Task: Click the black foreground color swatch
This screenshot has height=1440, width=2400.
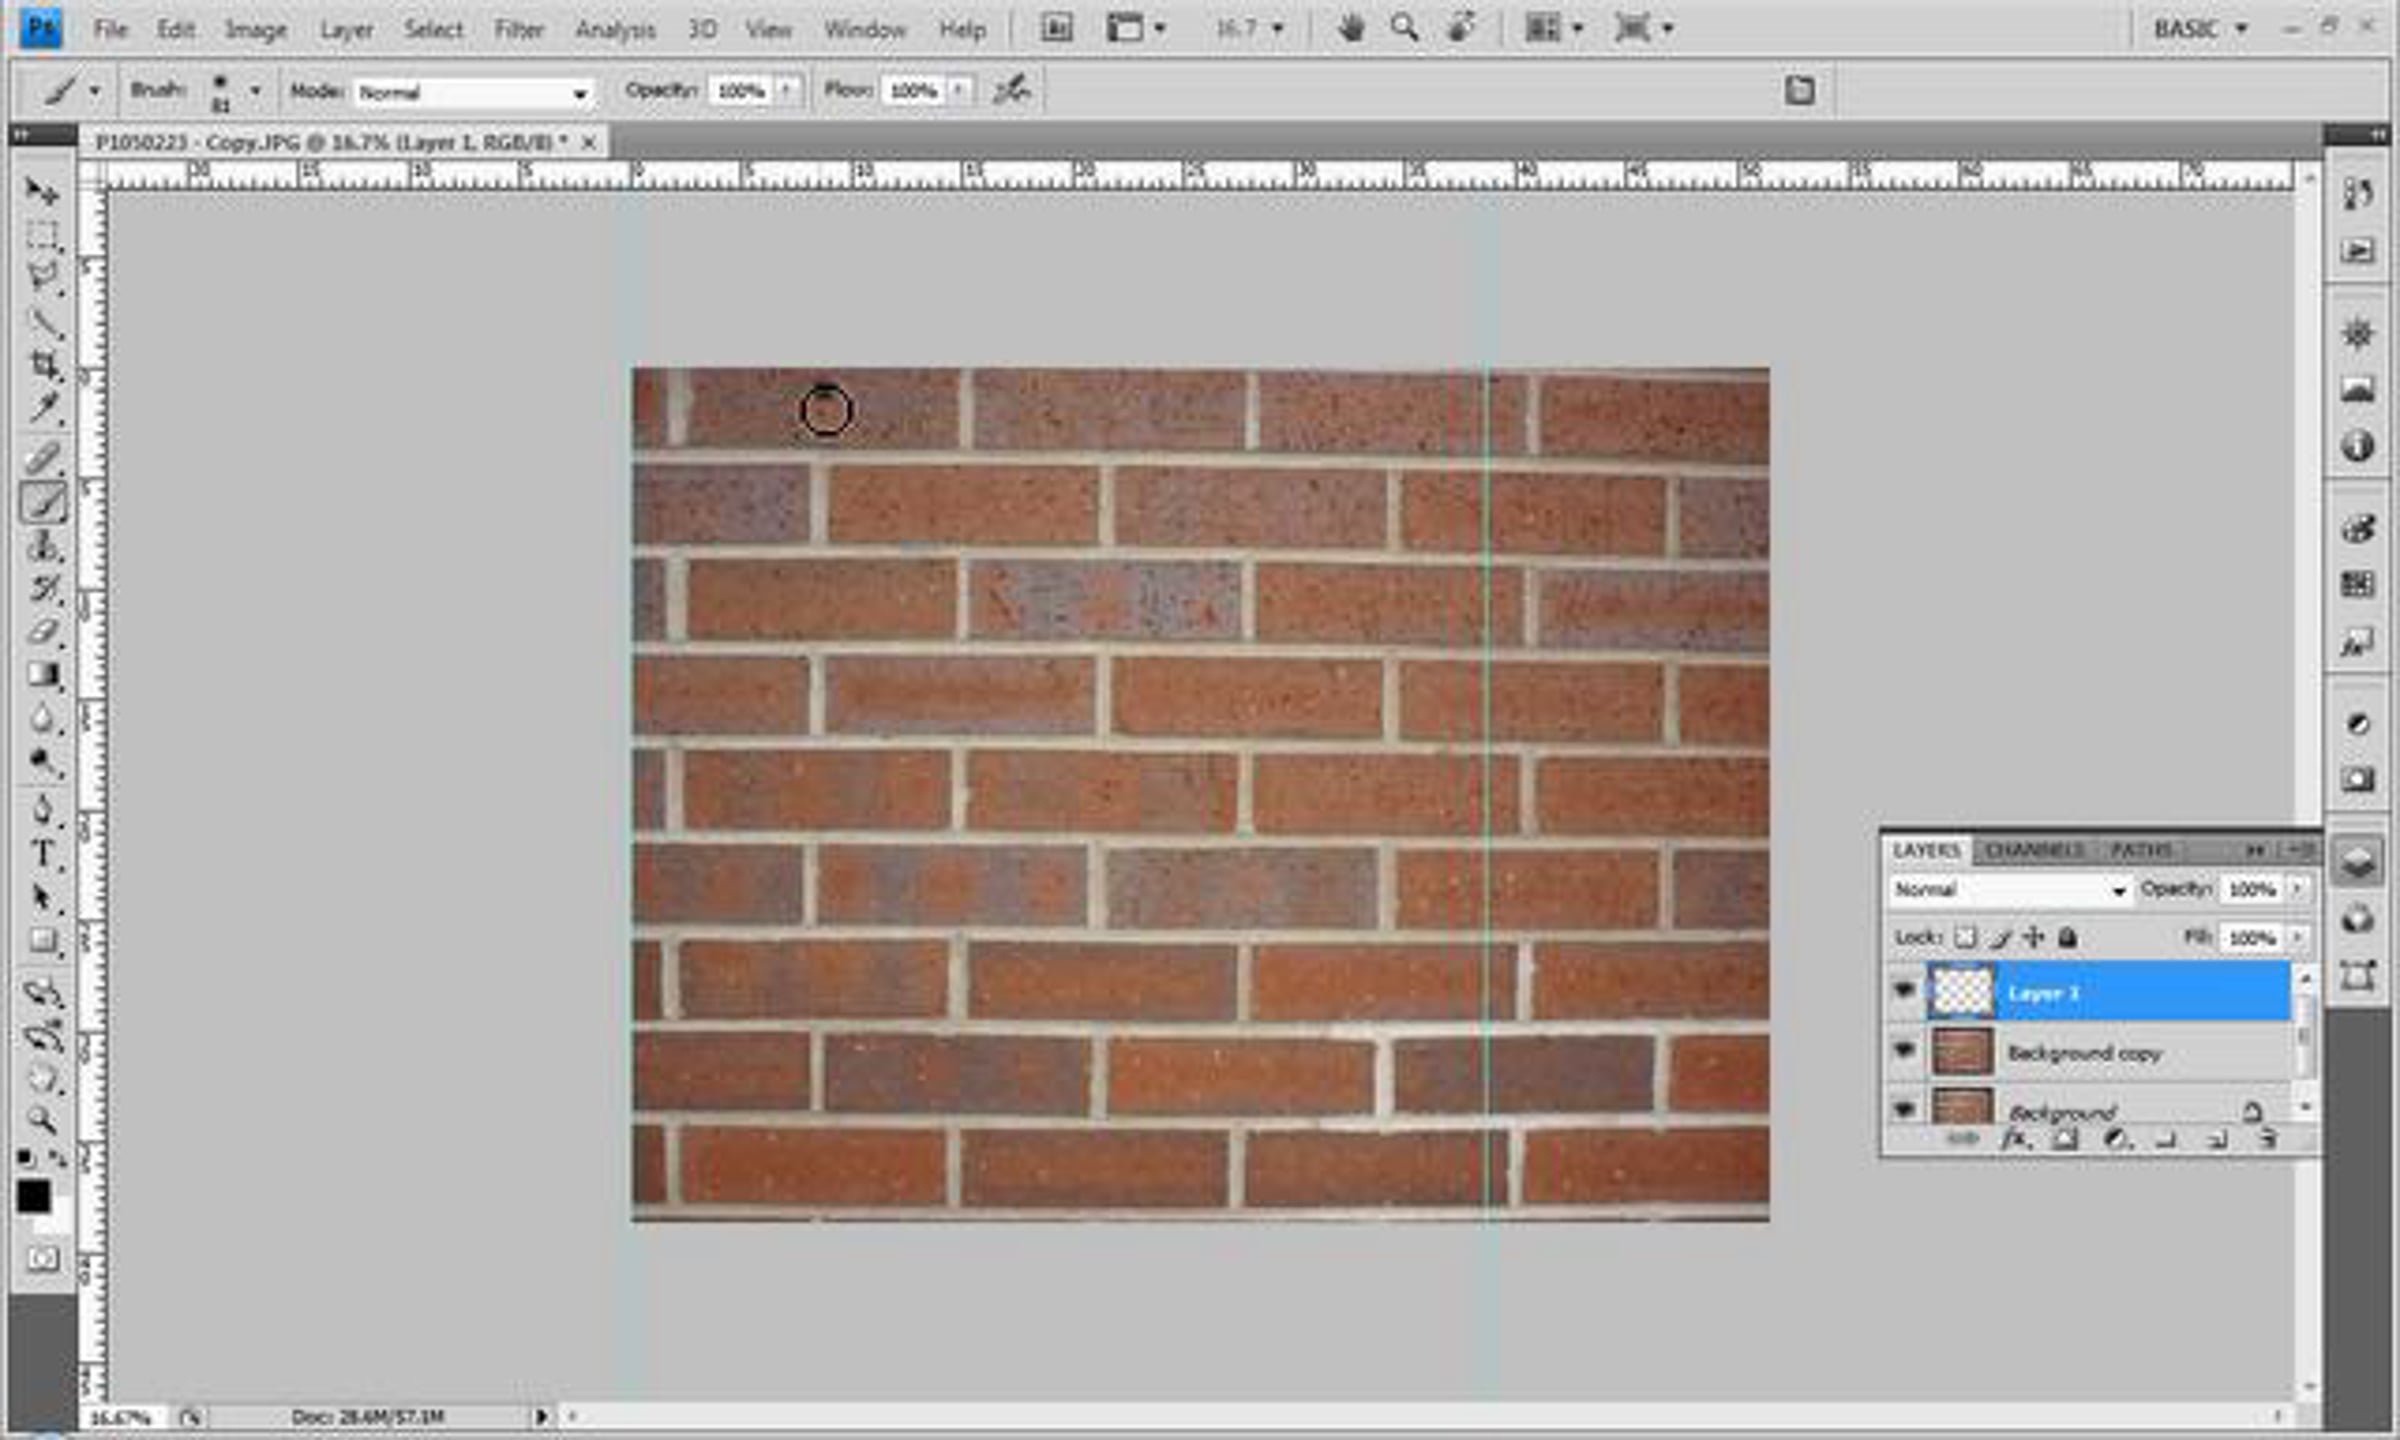Action: [33, 1196]
